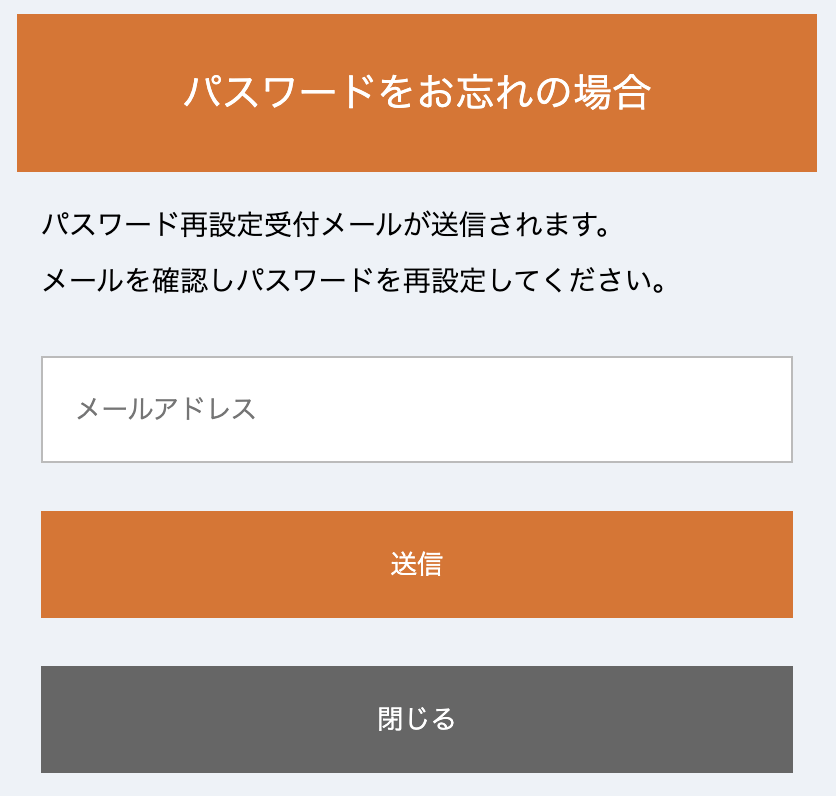
Task: Click the メールアドレス placeholder text
Action: click(x=166, y=409)
